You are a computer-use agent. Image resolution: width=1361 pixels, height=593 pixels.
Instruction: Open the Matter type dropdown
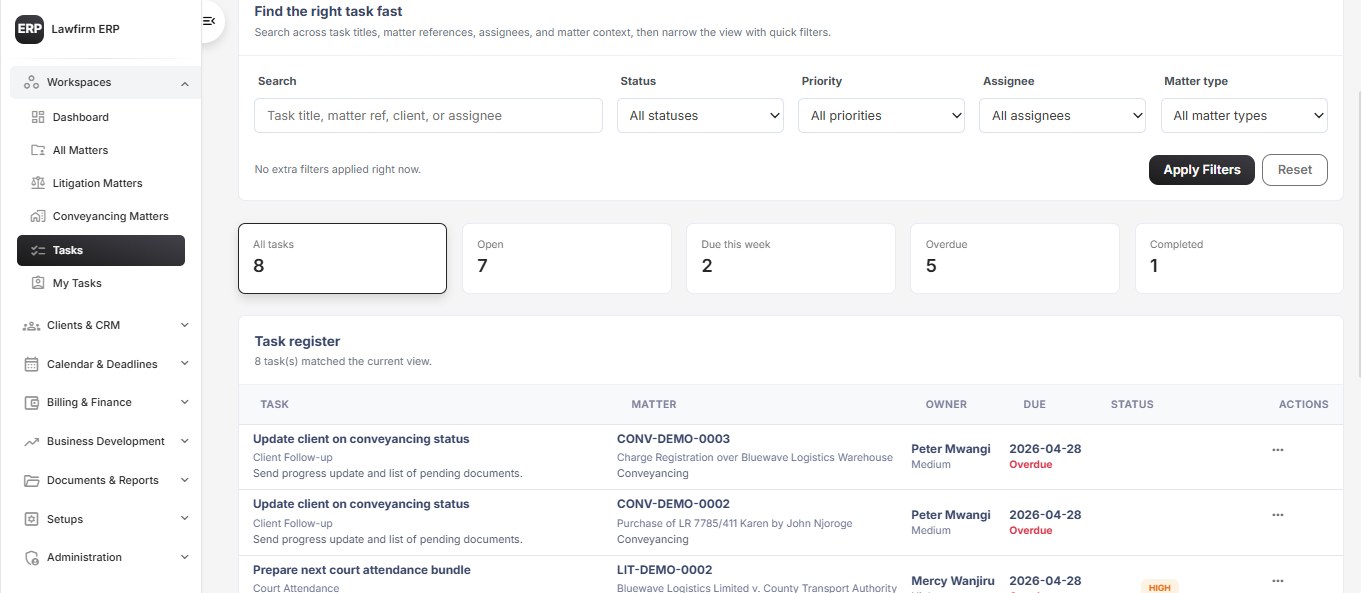pyautogui.click(x=1244, y=115)
